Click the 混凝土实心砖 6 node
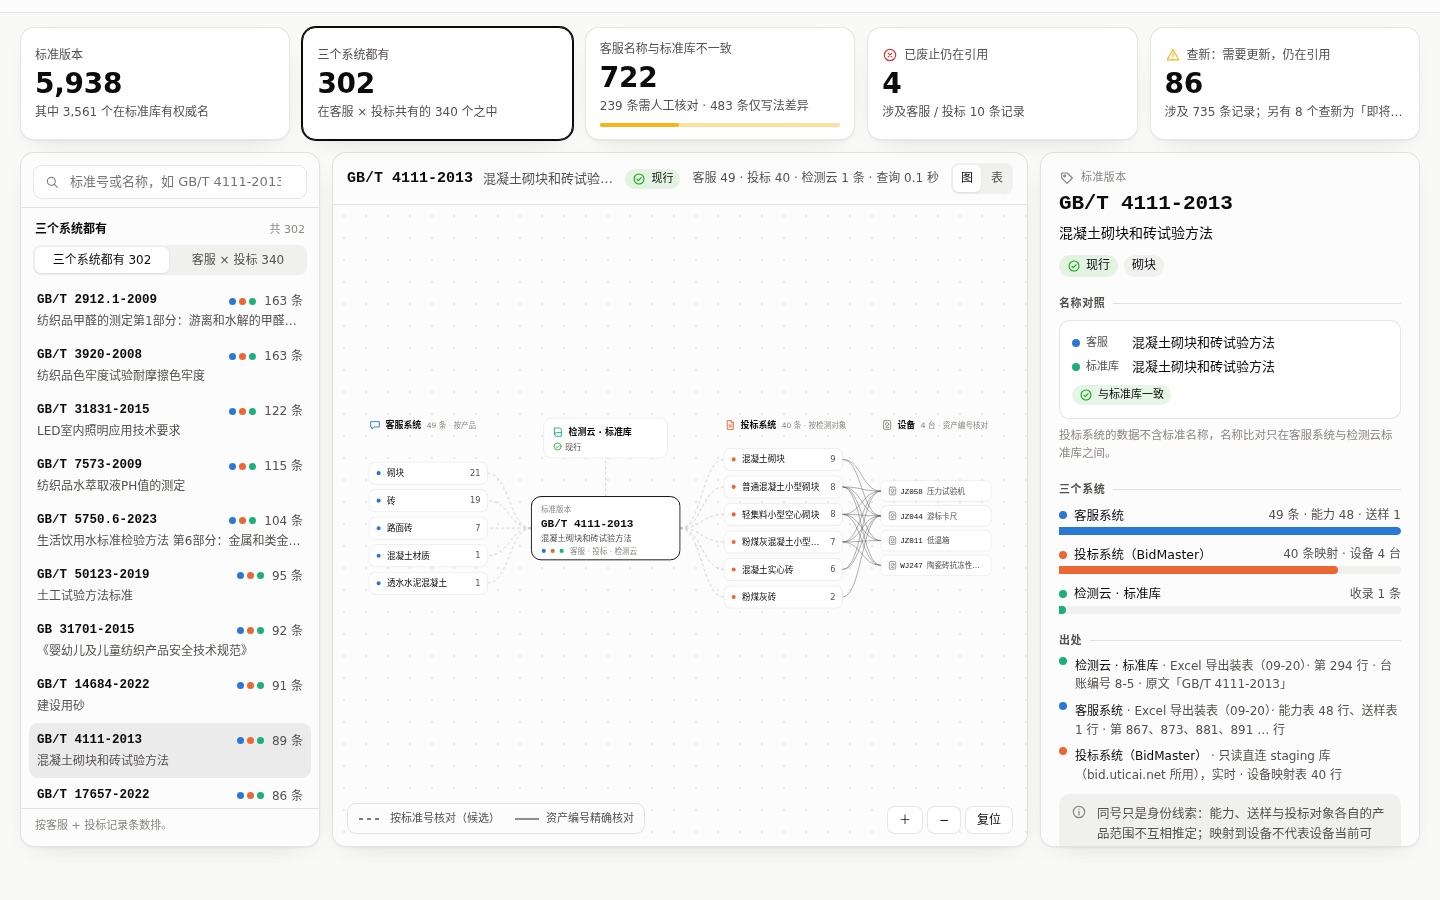 783,569
